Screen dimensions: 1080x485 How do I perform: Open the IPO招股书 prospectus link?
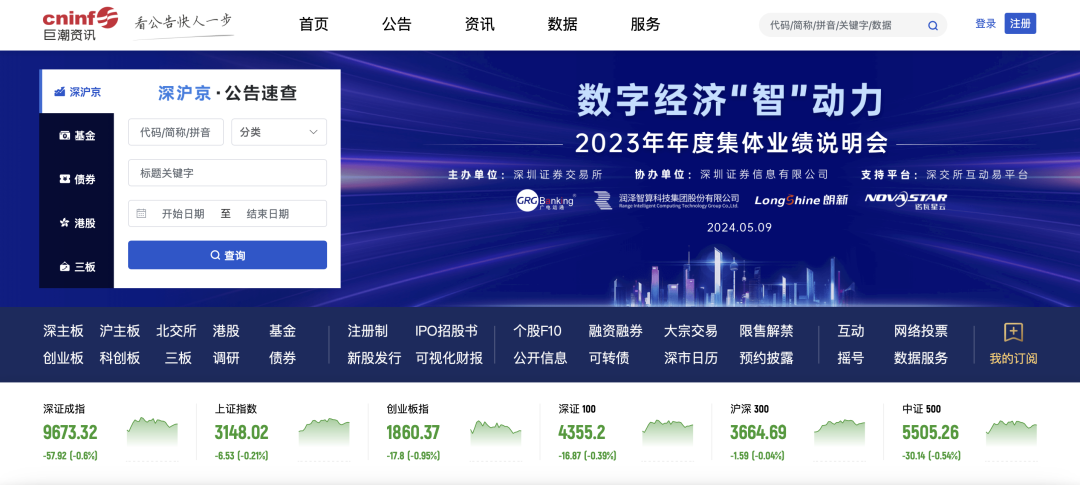[x=446, y=331]
